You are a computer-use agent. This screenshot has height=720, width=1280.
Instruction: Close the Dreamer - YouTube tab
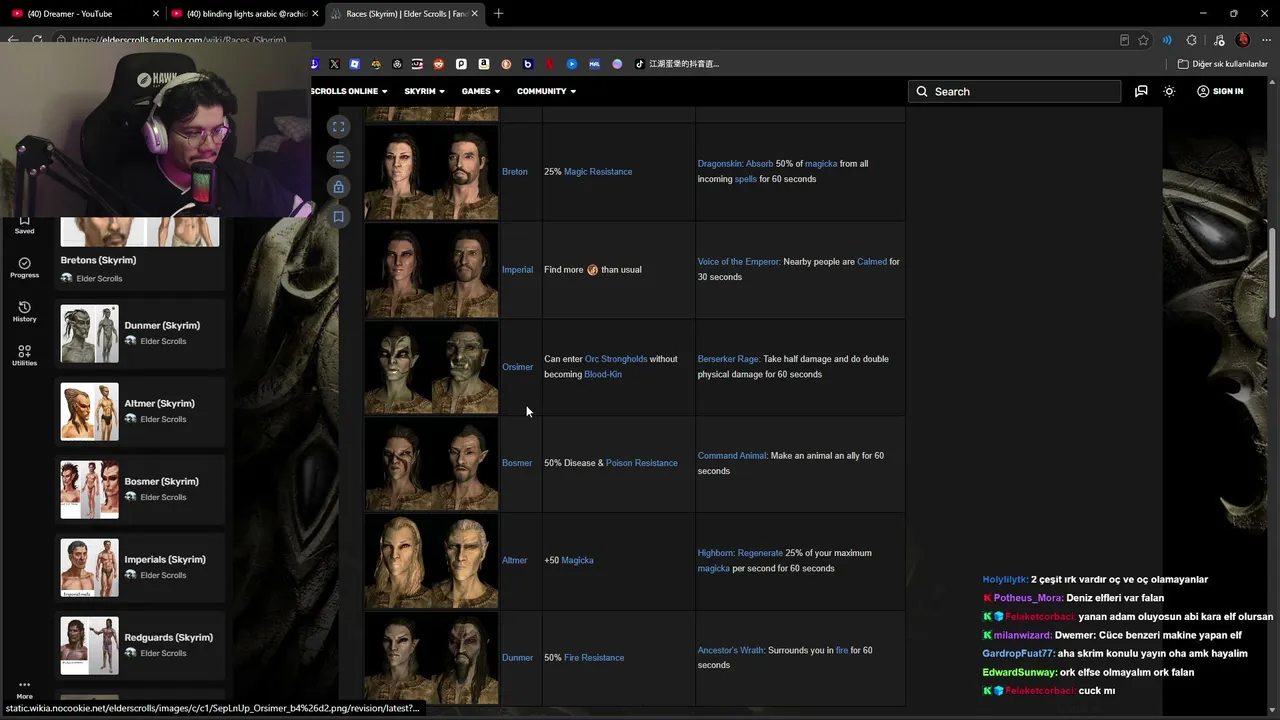click(x=156, y=14)
